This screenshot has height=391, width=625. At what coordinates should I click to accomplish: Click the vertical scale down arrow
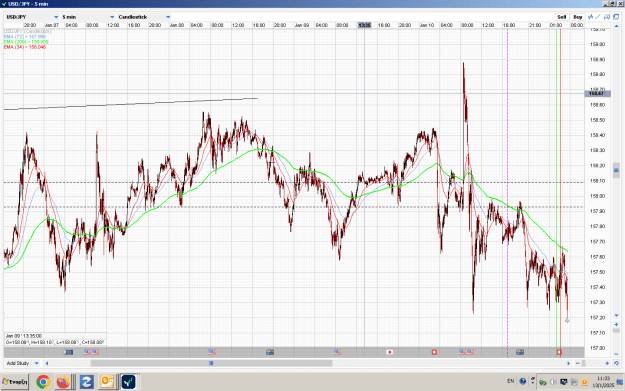[616, 315]
